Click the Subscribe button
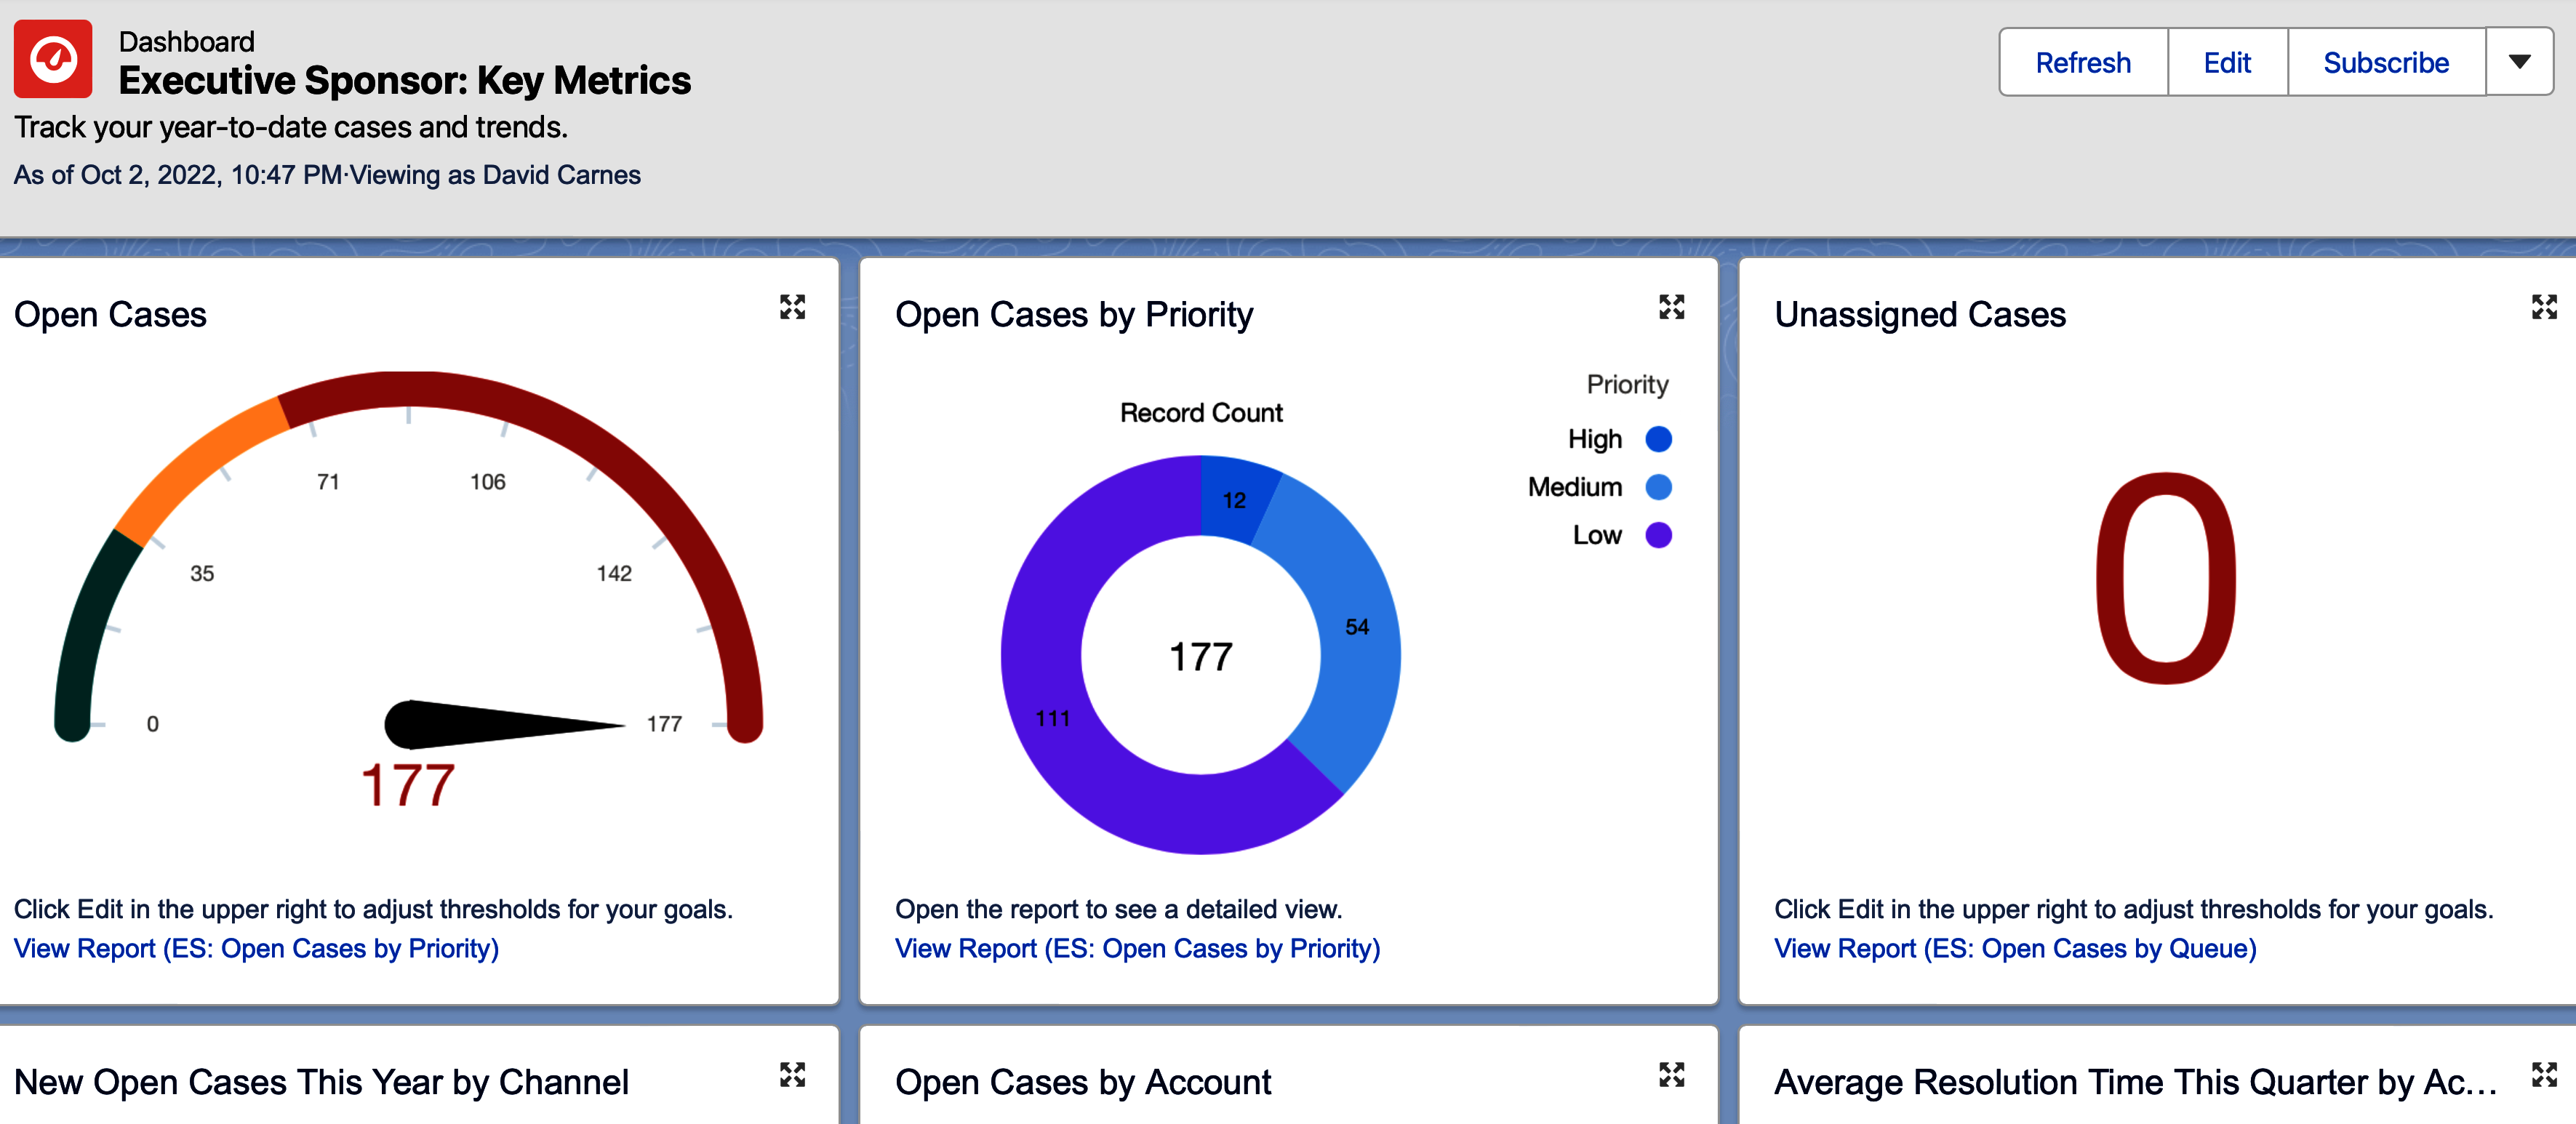The width and height of the screenshot is (2576, 1124). (x=2386, y=62)
